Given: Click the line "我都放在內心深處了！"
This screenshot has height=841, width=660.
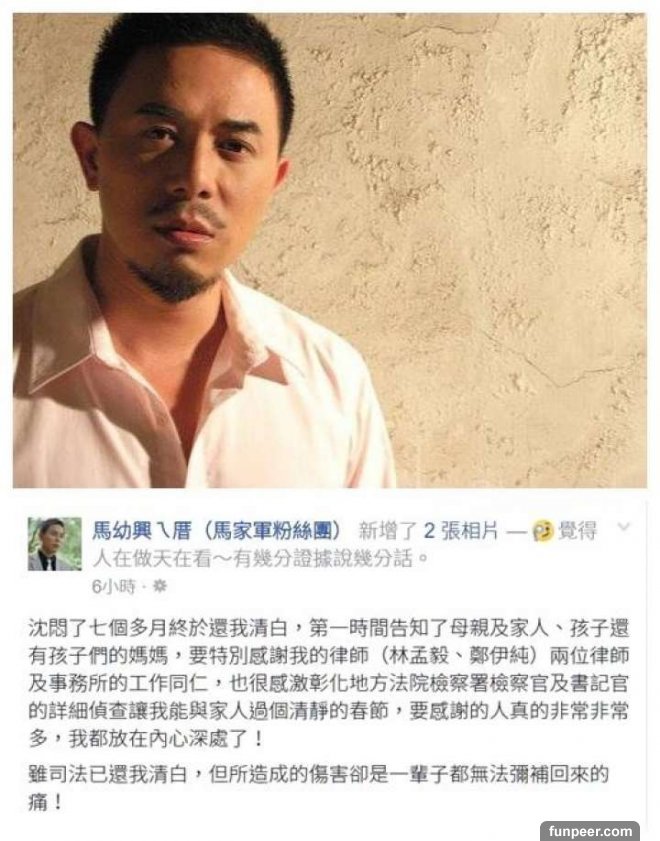Looking at the screenshot, I should point(166,739).
